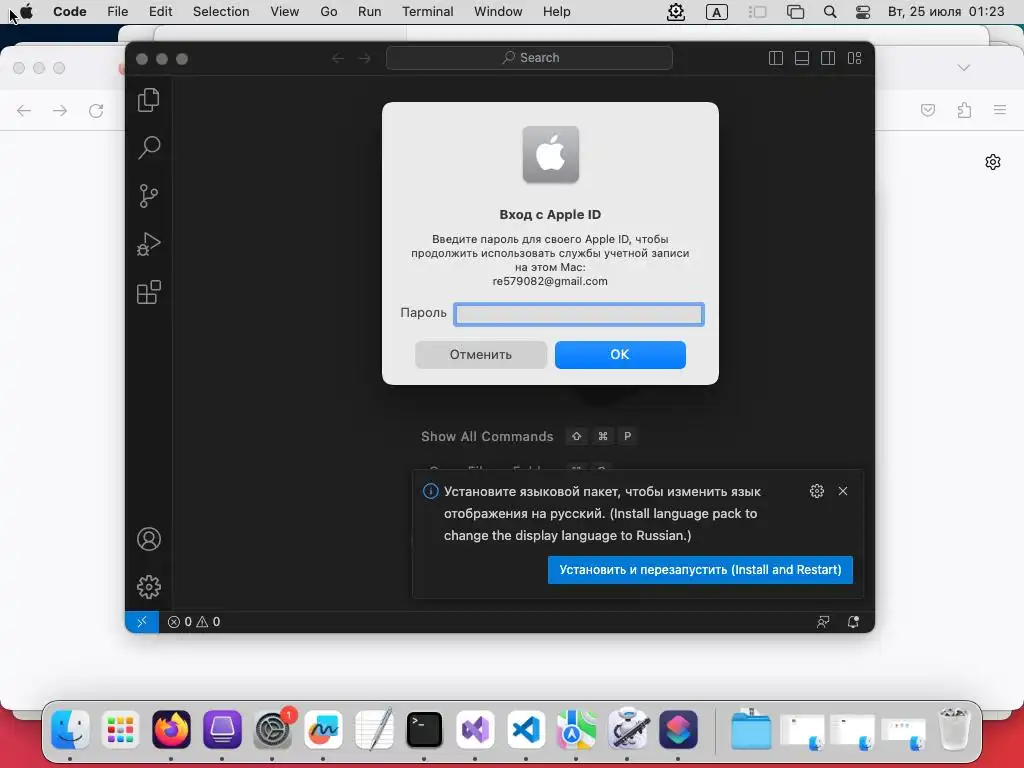Open the Edit menu
1024x768 pixels.
[x=160, y=12]
